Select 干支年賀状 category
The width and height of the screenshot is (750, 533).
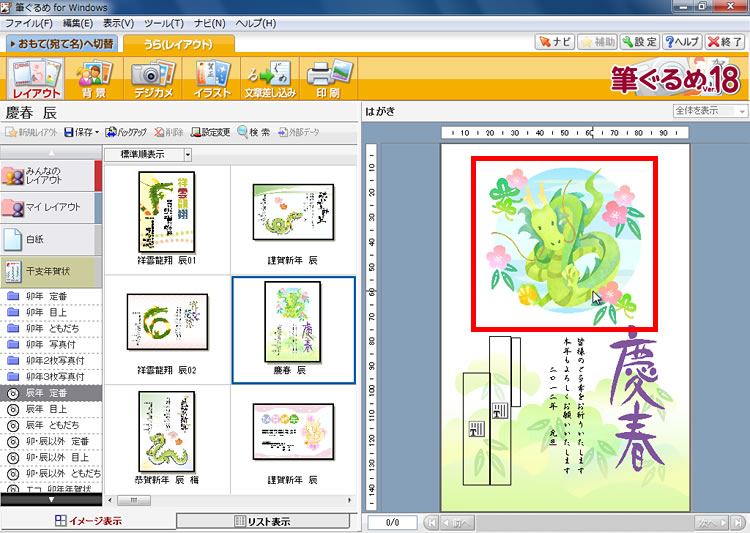pyautogui.click(x=51, y=271)
